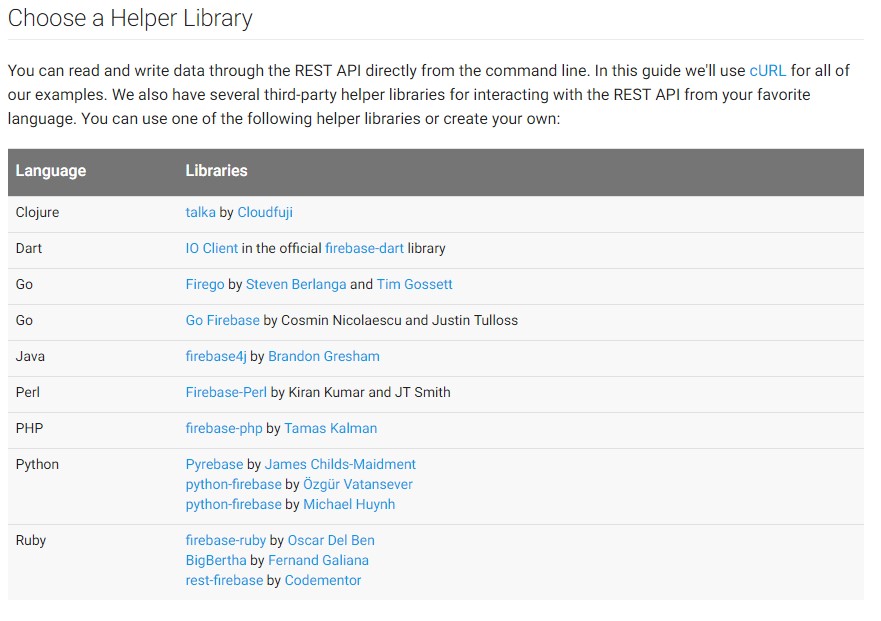Click the Language column header
This screenshot has height=621, width=881.
[51, 171]
